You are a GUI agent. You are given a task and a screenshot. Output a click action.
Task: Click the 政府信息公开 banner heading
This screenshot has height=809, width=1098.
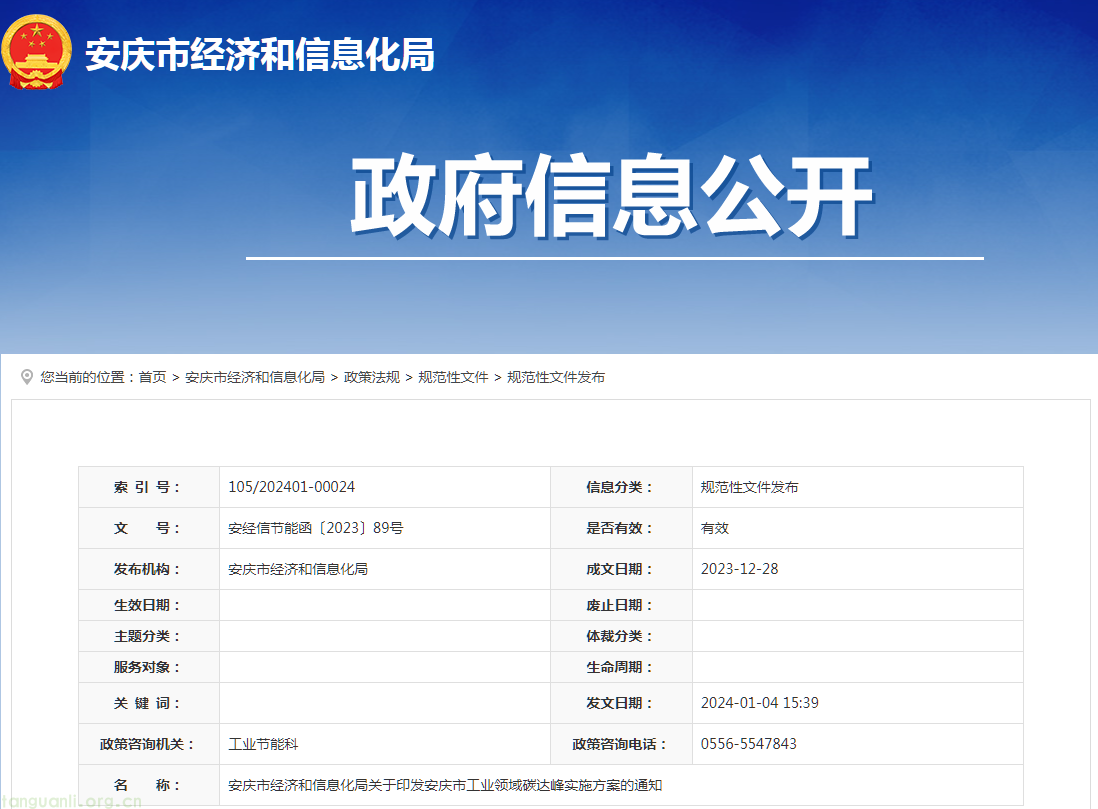point(612,196)
